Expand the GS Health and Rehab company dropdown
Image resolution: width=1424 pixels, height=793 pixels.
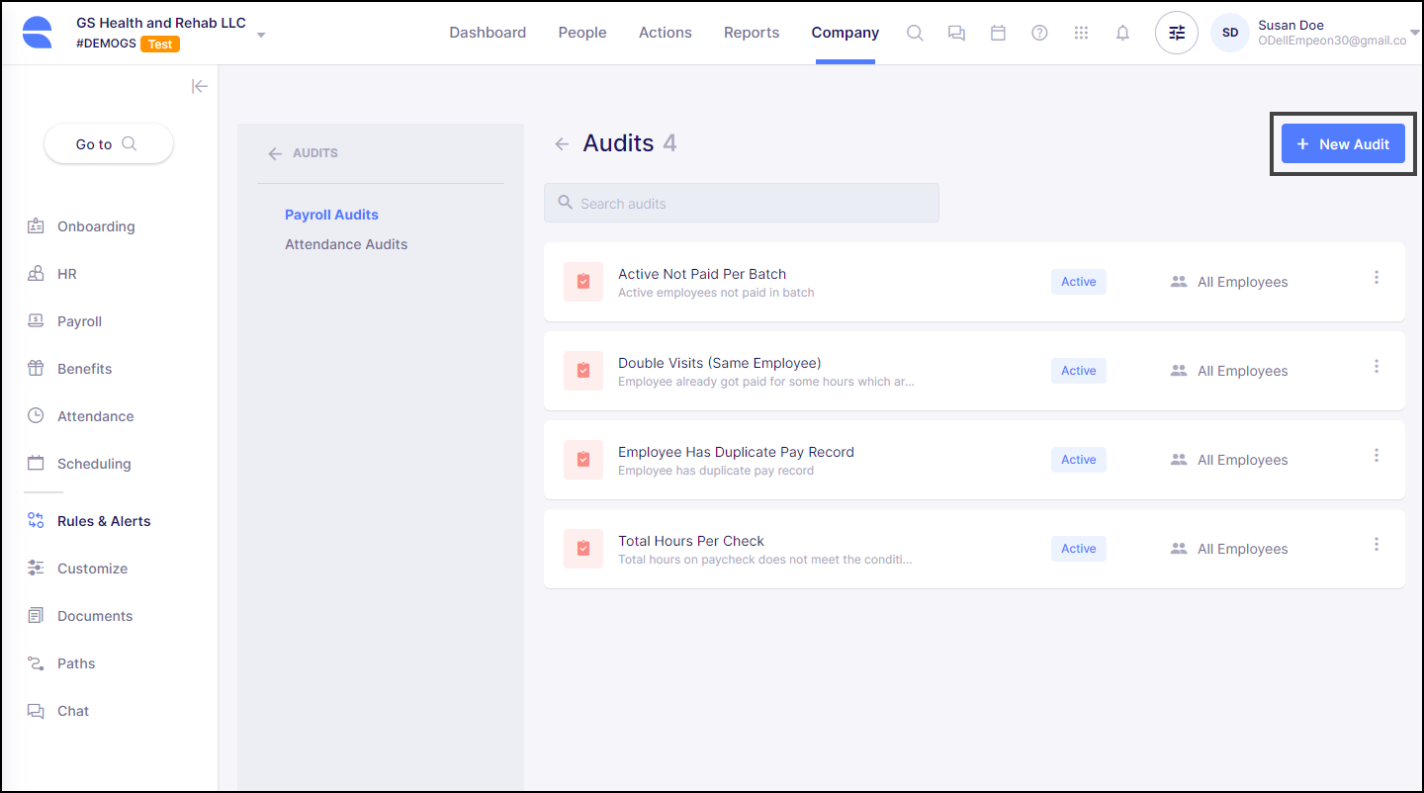pos(261,35)
